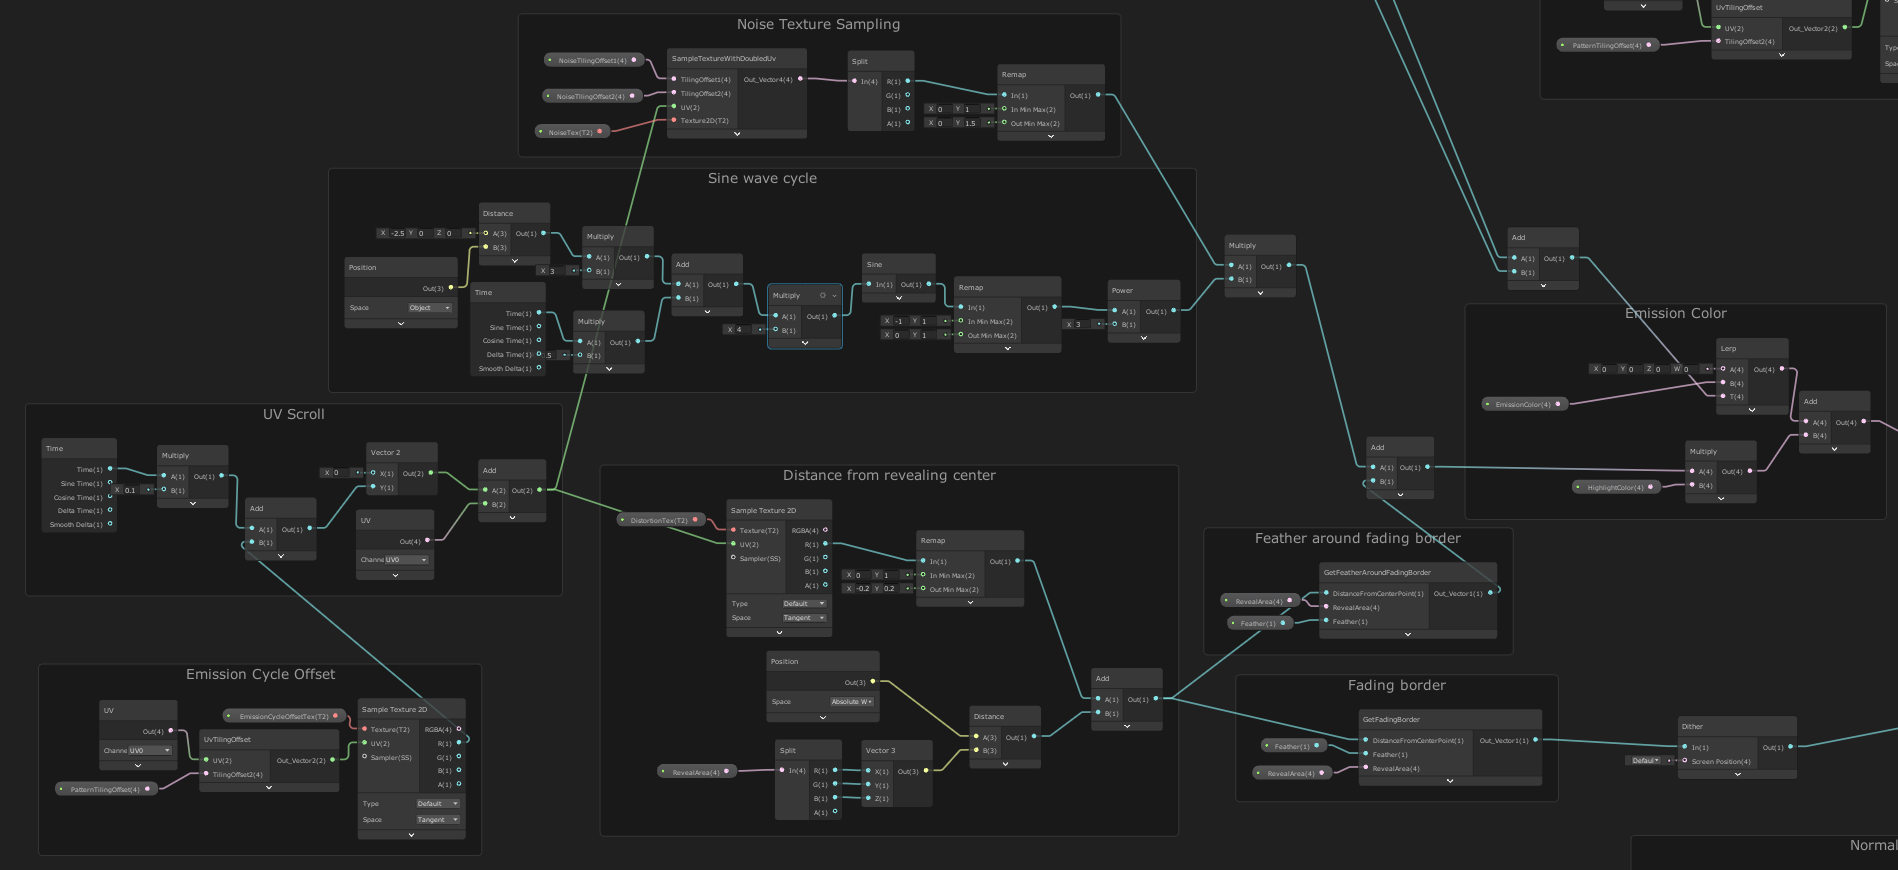The image size is (1898, 870).
Task: Click the Lerp node T(4) input port
Action: tap(1723, 396)
